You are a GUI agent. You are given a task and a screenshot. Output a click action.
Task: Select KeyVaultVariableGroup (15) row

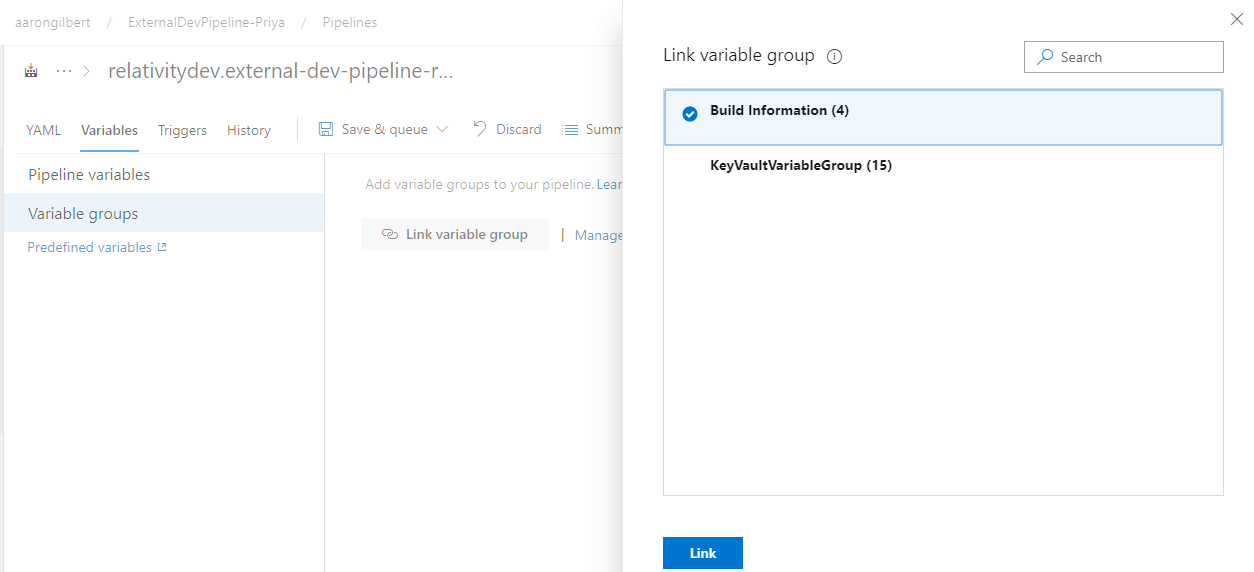tap(943, 166)
